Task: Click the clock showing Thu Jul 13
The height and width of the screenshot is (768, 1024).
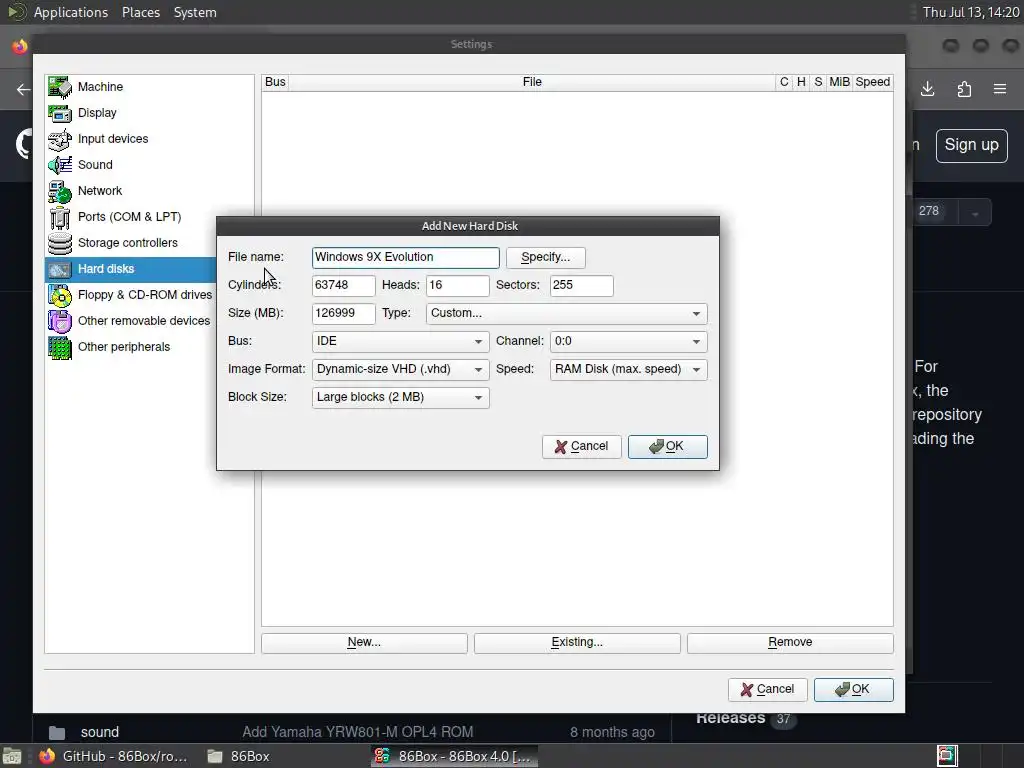Action: click(x=970, y=12)
